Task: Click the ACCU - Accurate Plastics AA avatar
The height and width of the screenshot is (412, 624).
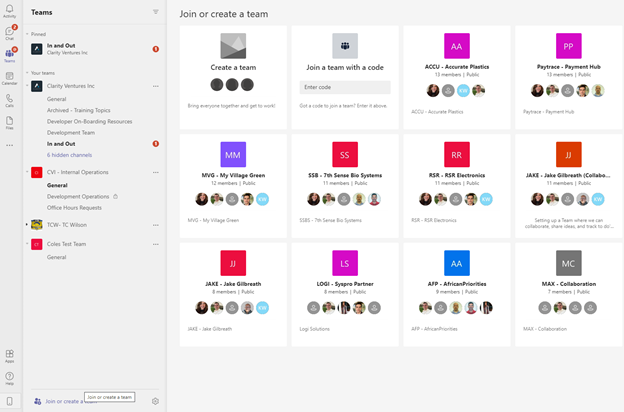Action: pyautogui.click(x=457, y=46)
